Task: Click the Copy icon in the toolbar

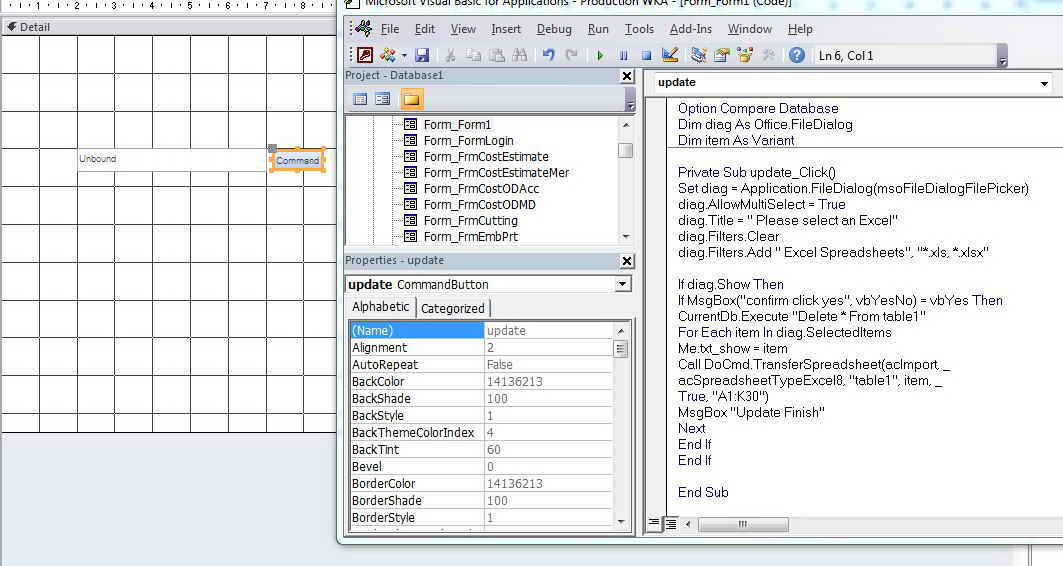Action: click(x=474, y=56)
